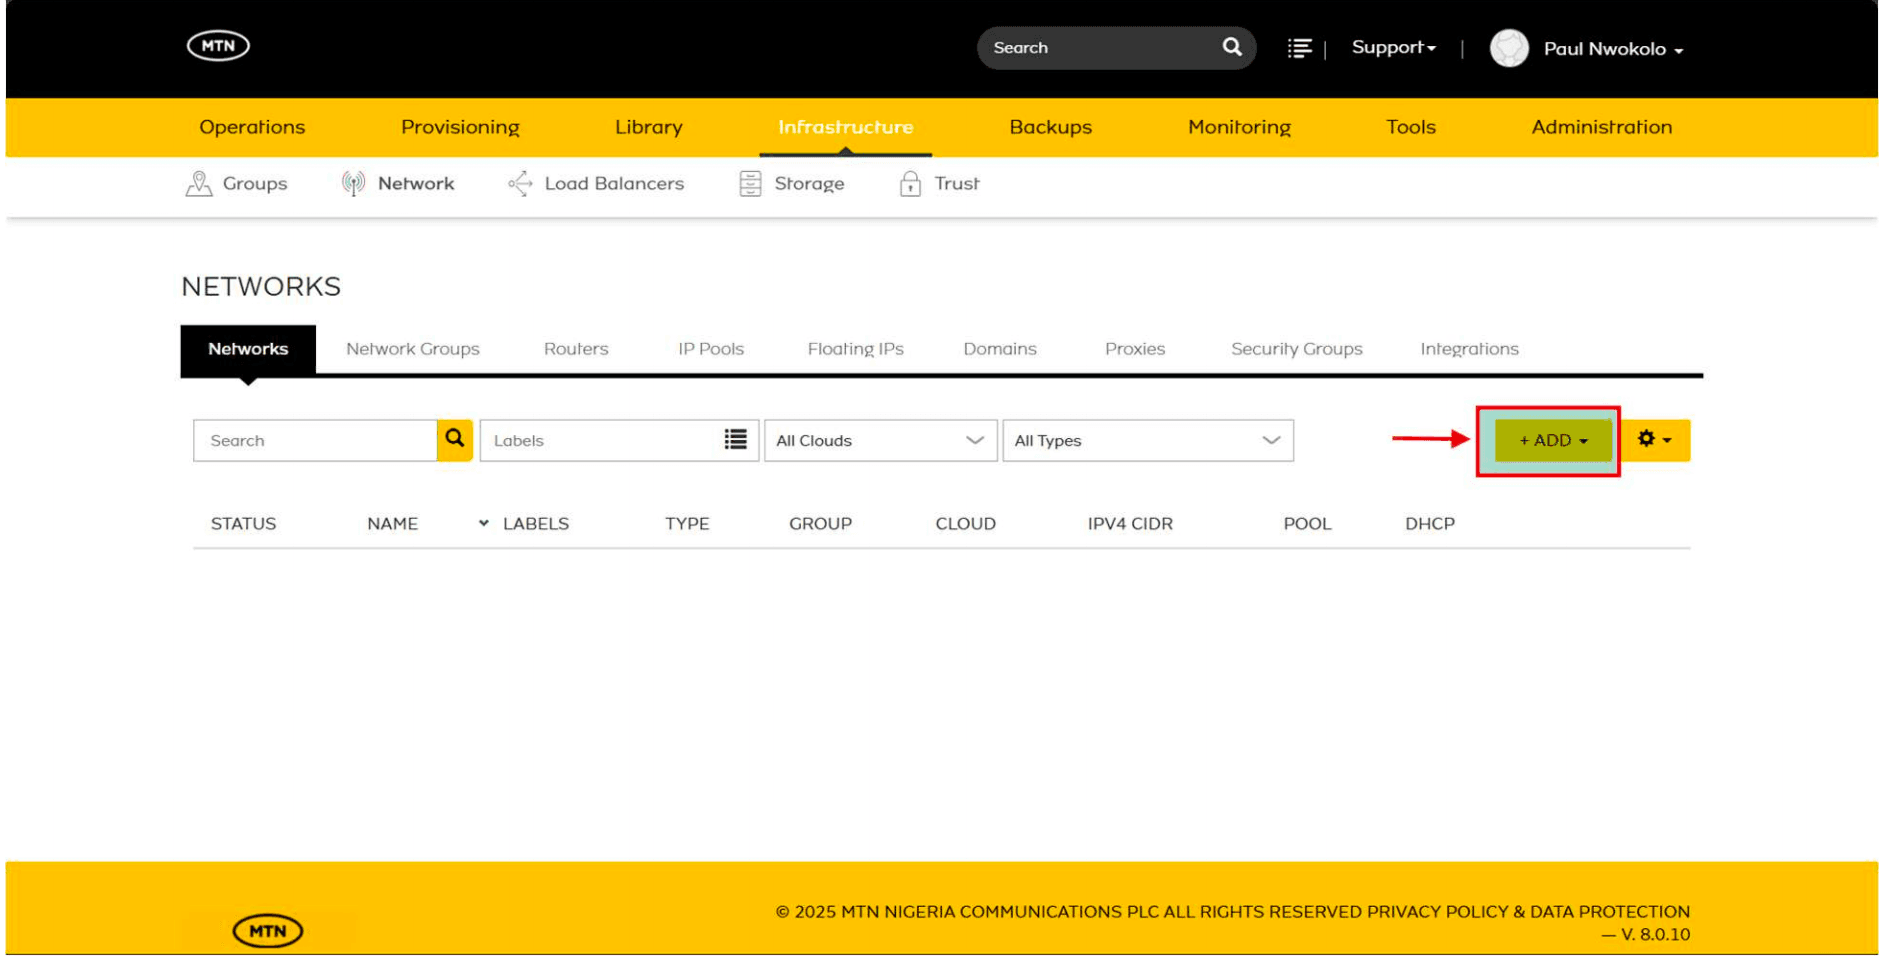Click the Network antenna icon
The height and width of the screenshot is (960, 1880).
tap(353, 183)
